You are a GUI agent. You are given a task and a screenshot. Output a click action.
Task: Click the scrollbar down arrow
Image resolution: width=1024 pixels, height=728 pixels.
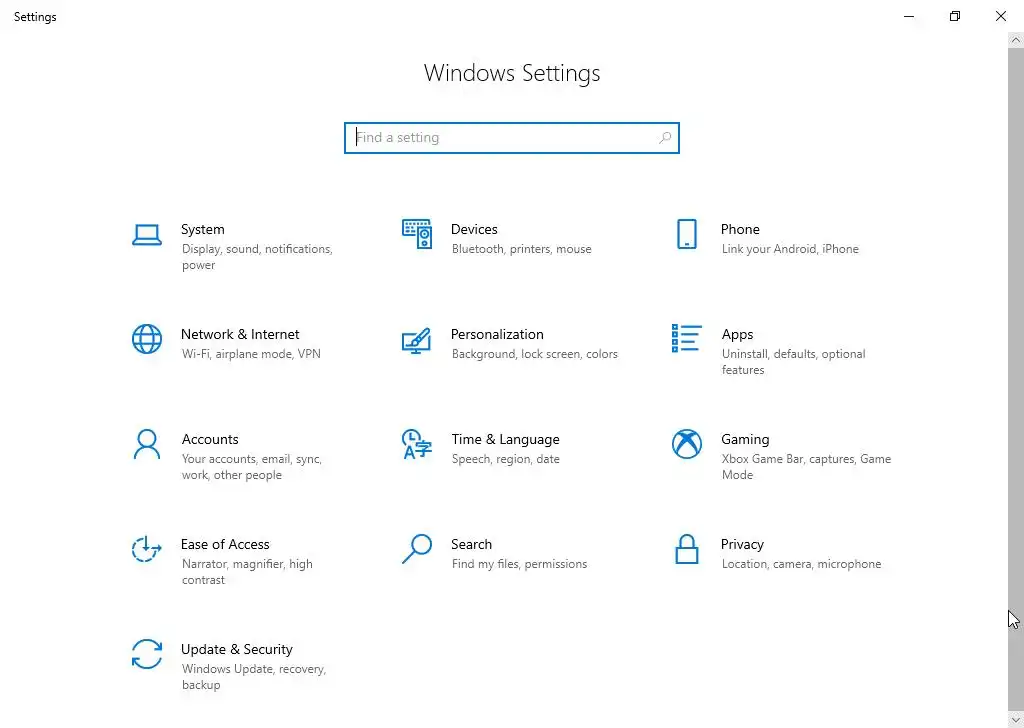tap(1016, 720)
